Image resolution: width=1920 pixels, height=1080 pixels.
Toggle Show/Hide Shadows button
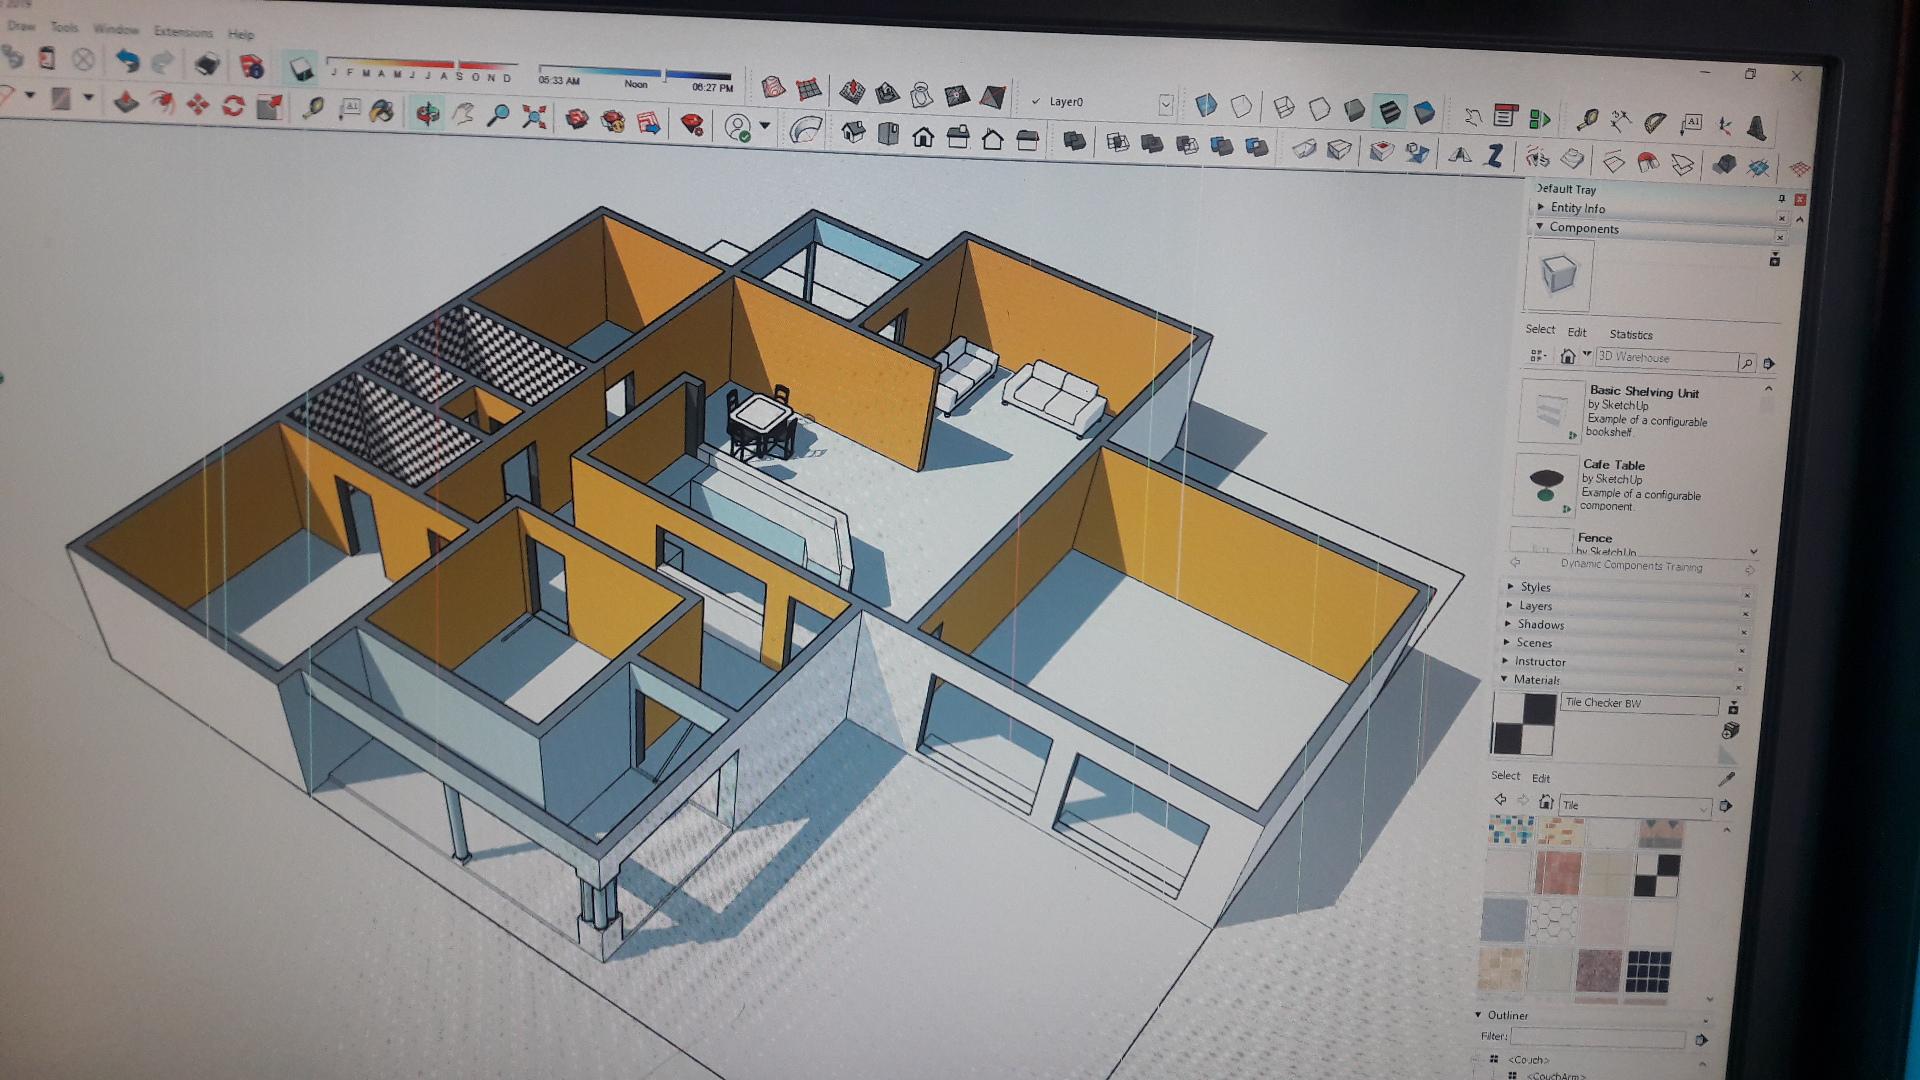point(301,68)
